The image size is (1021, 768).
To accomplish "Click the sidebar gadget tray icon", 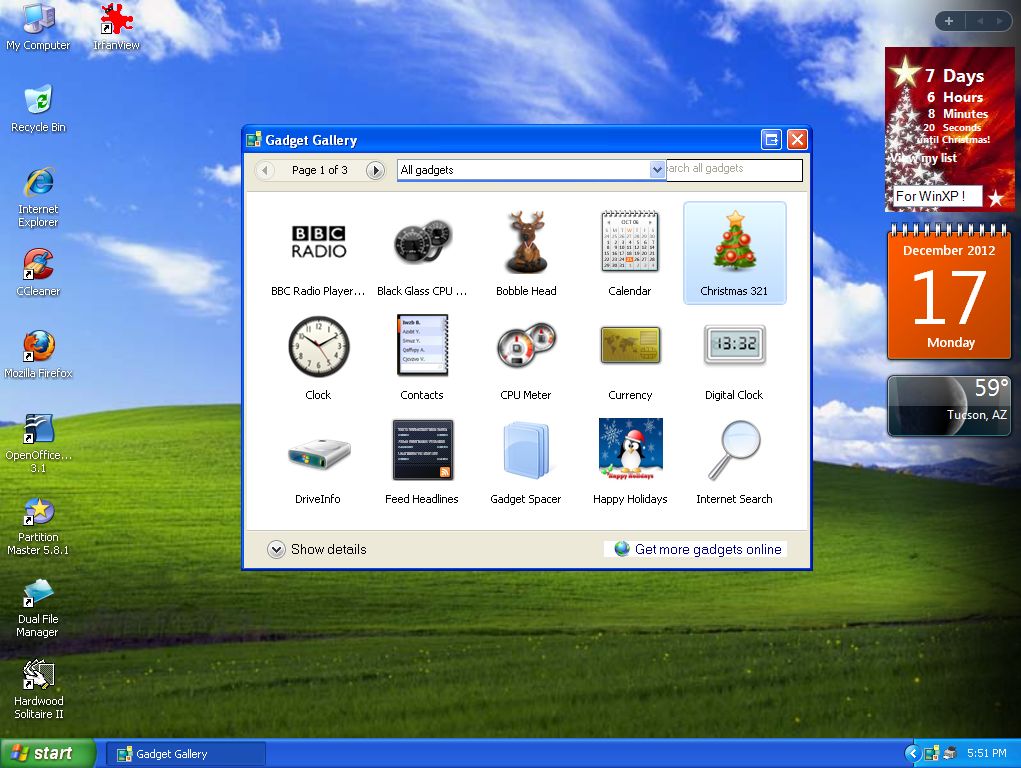I will point(932,754).
